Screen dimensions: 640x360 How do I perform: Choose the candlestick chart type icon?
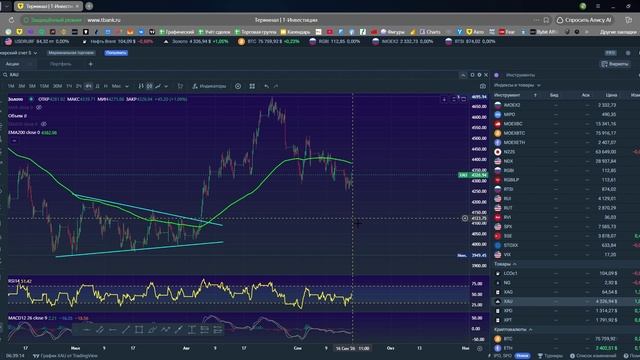tap(149, 86)
